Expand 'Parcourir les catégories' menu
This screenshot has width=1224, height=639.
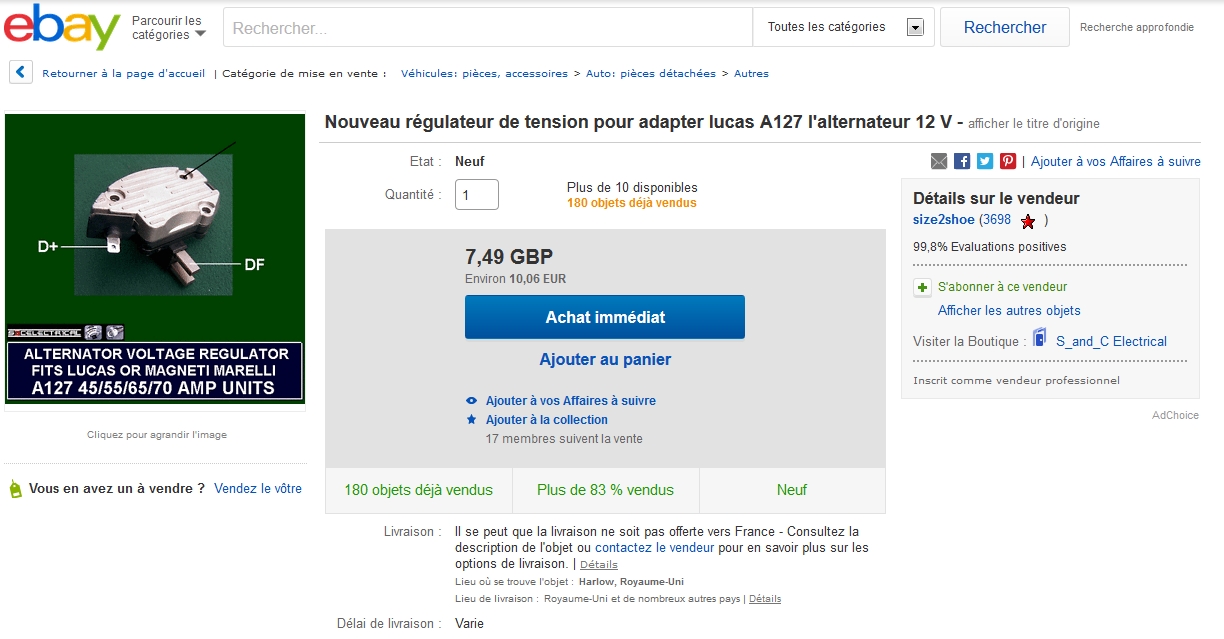pyautogui.click(x=168, y=27)
